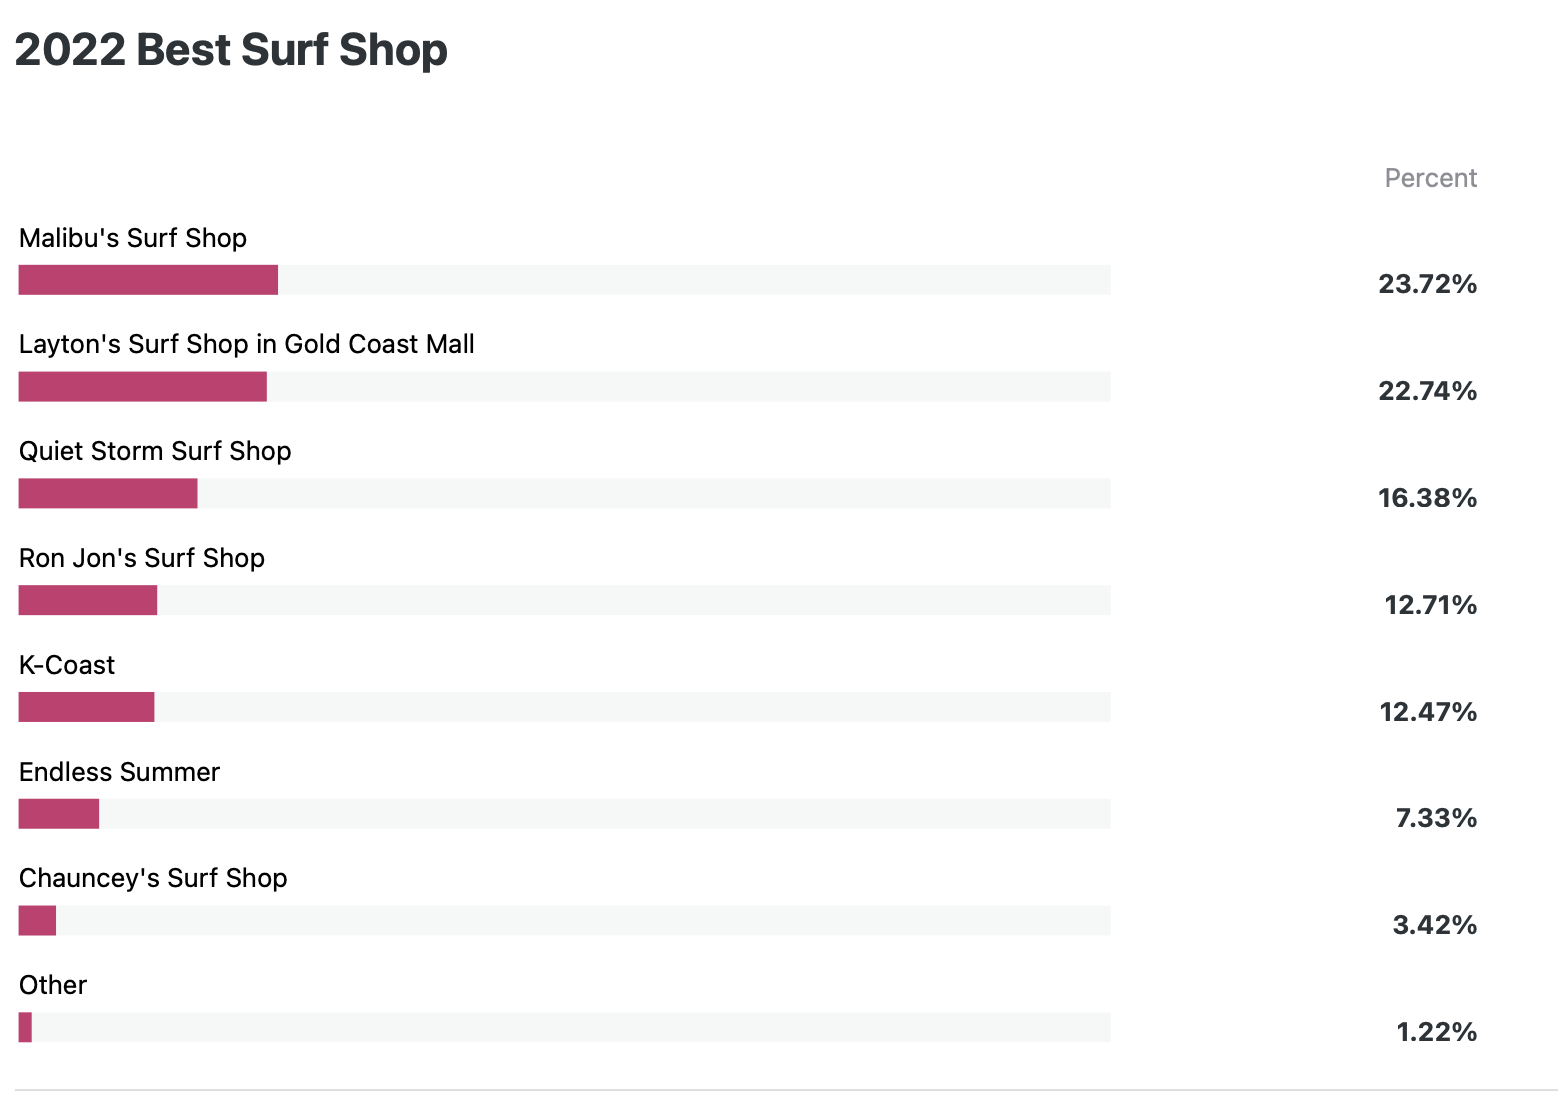Click the 16.38% percentage
This screenshot has height=1102, width=1558.
pos(1427,498)
